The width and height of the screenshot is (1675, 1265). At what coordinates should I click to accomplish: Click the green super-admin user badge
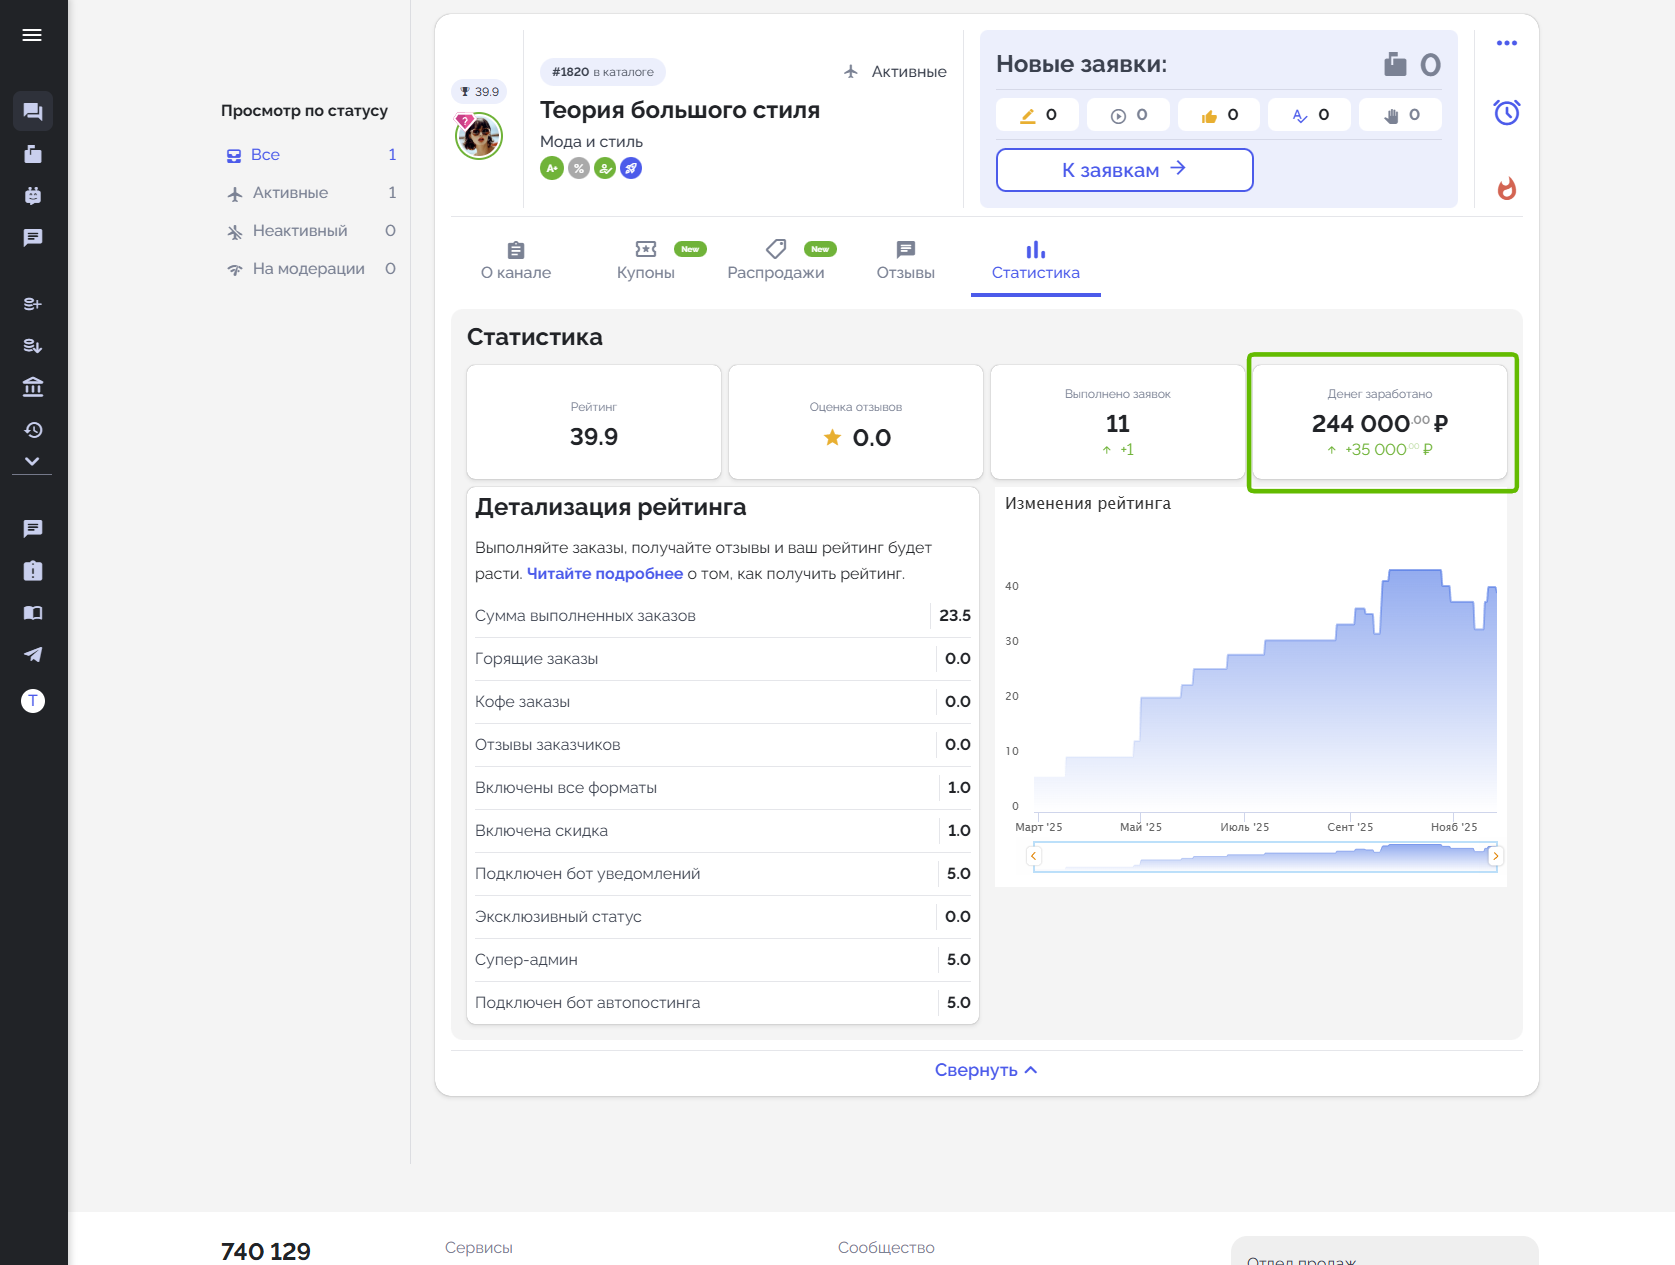point(605,169)
